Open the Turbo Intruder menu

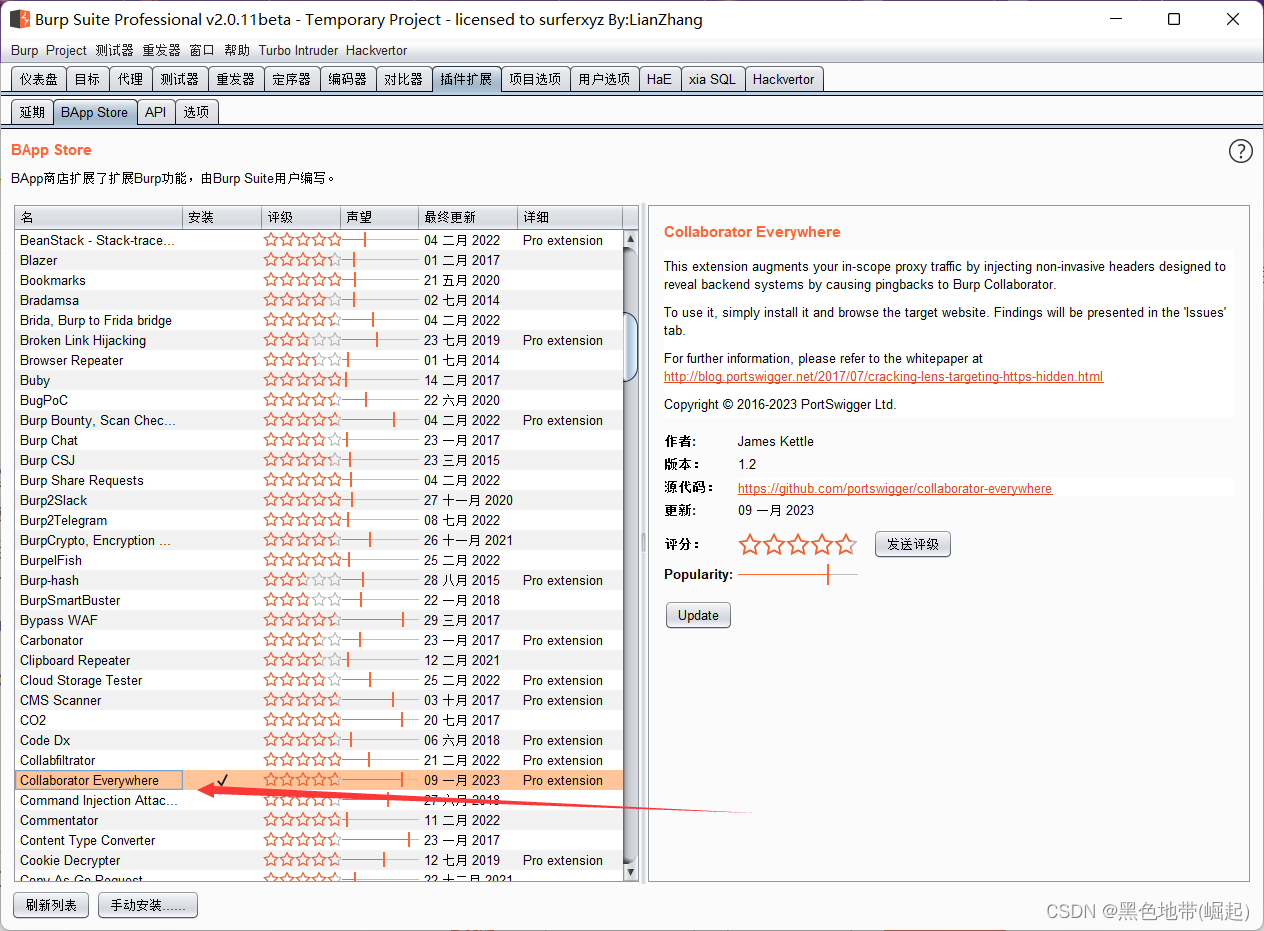pyautogui.click(x=298, y=50)
